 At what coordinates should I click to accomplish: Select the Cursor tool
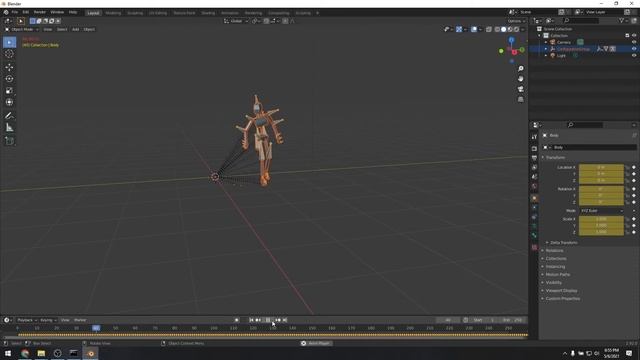(x=9, y=54)
